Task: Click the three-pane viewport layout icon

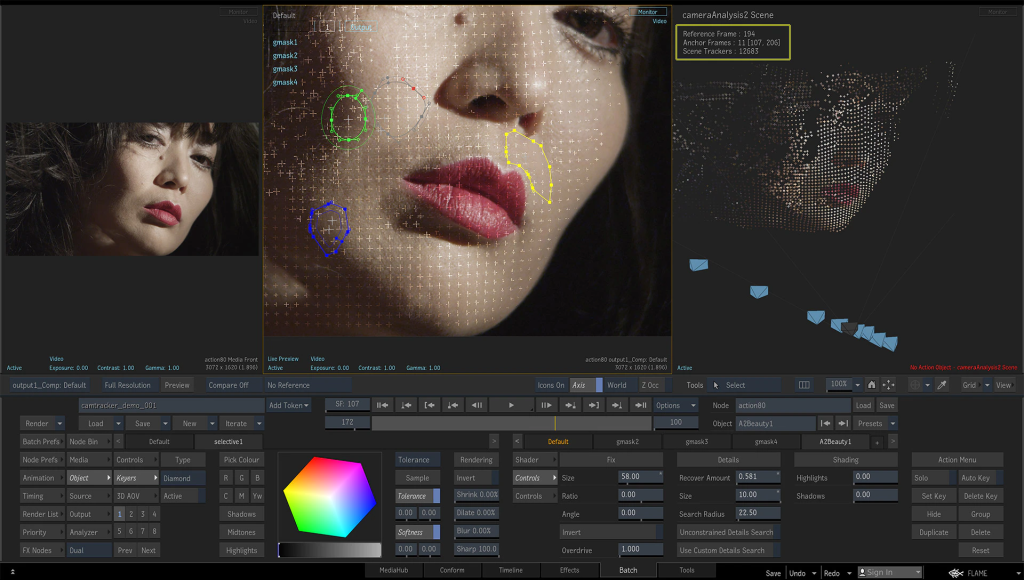Action: click(x=804, y=385)
